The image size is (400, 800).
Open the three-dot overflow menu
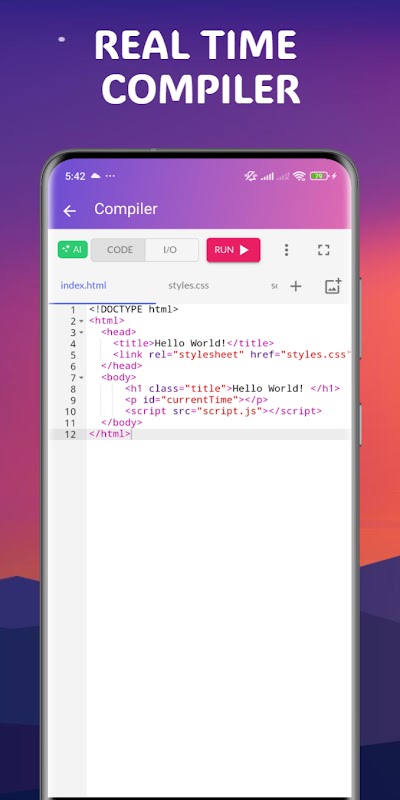click(x=286, y=249)
